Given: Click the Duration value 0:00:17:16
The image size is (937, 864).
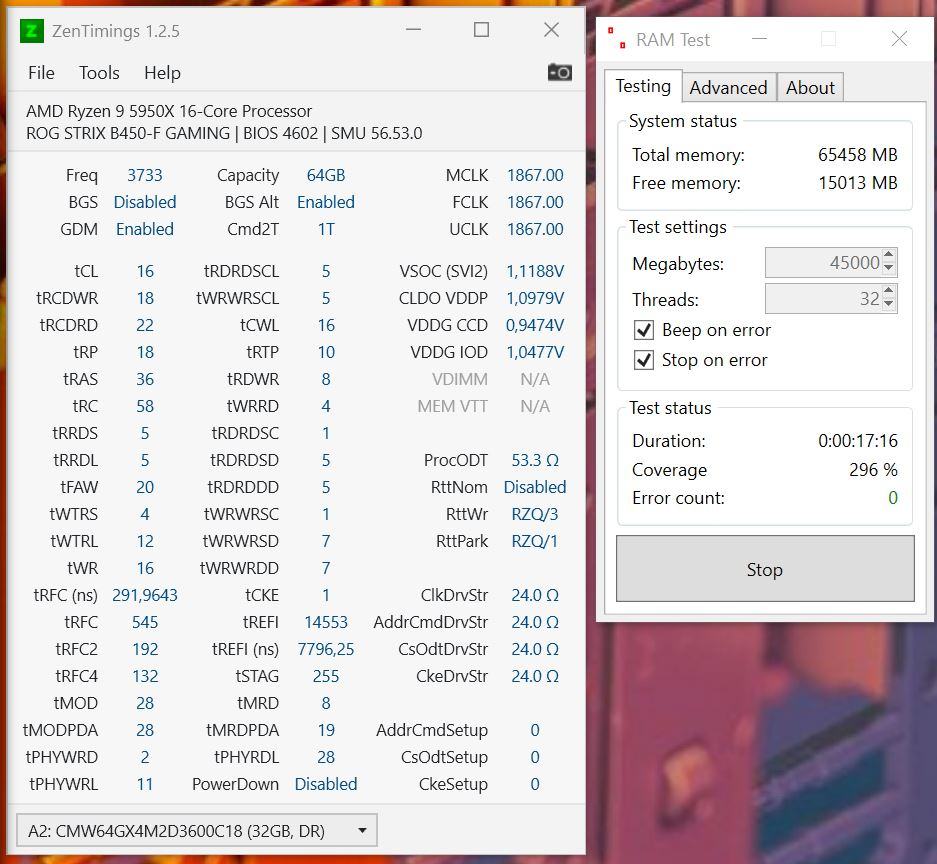Looking at the screenshot, I should (858, 441).
